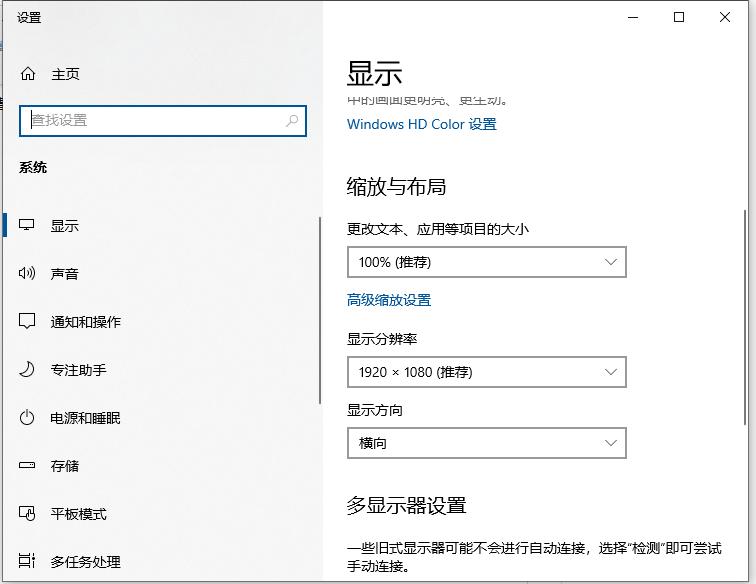This screenshot has height=584, width=756.
Task: Click the 缩放与布局 heading
Action: click(x=396, y=187)
